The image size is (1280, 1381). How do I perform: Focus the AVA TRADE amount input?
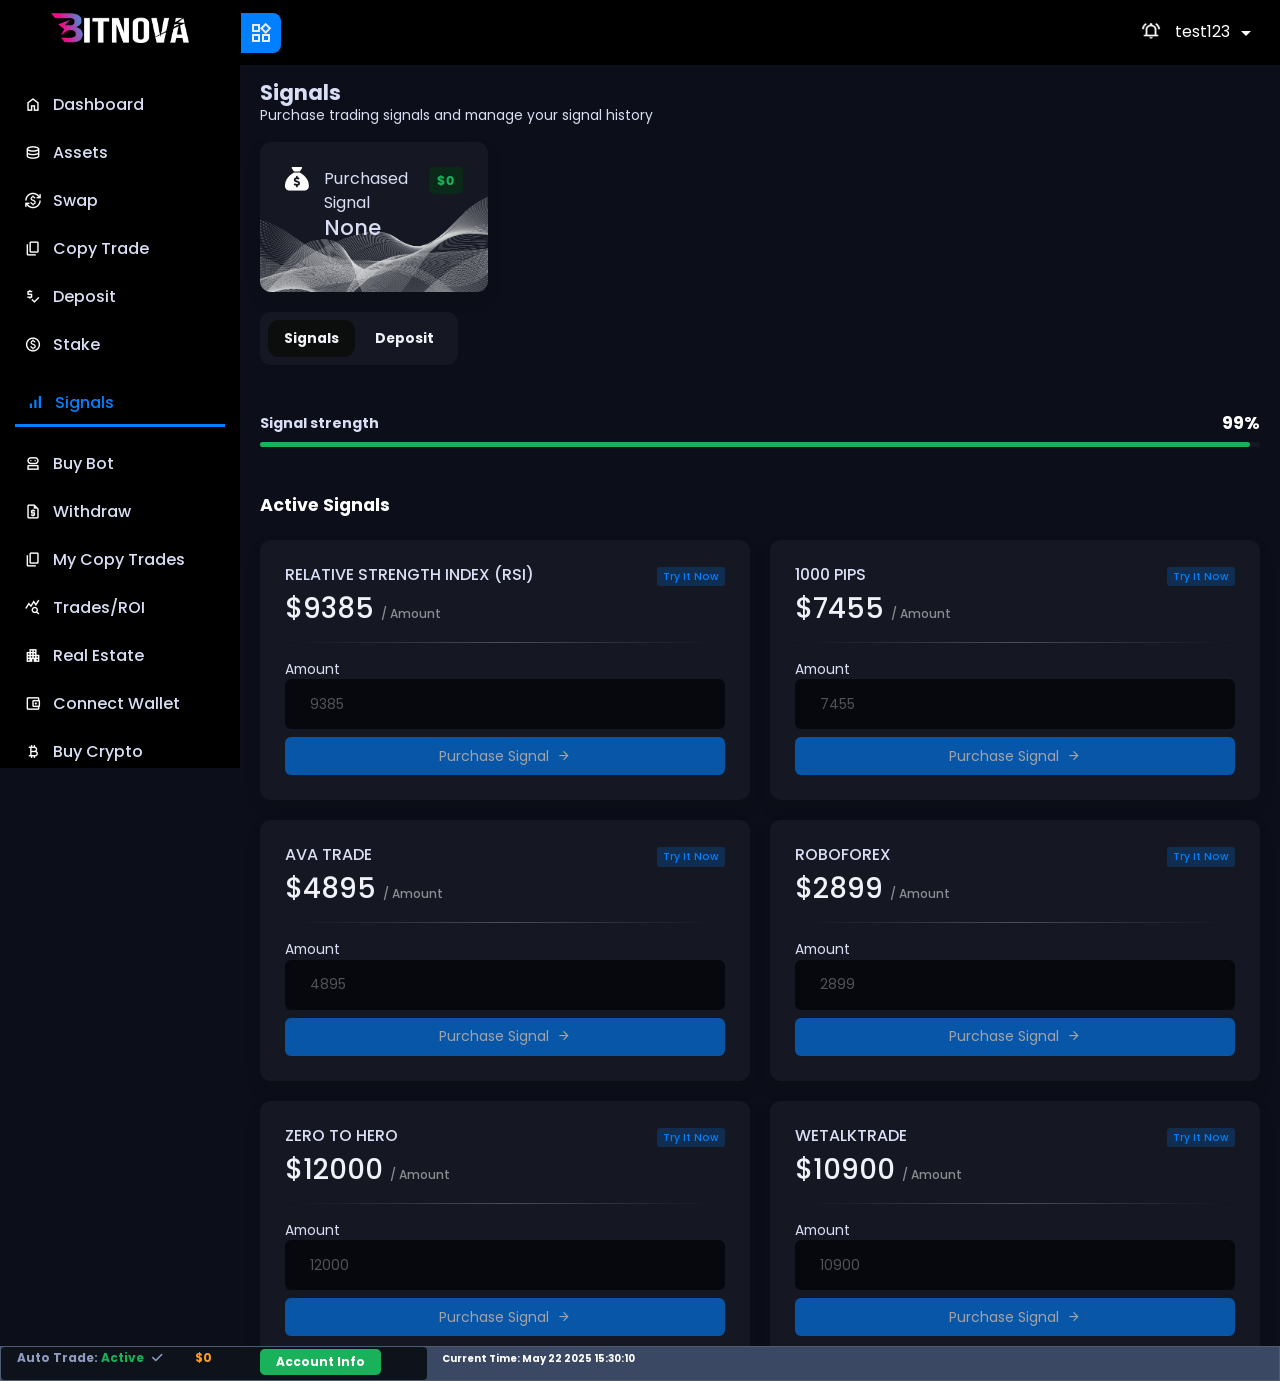point(505,985)
